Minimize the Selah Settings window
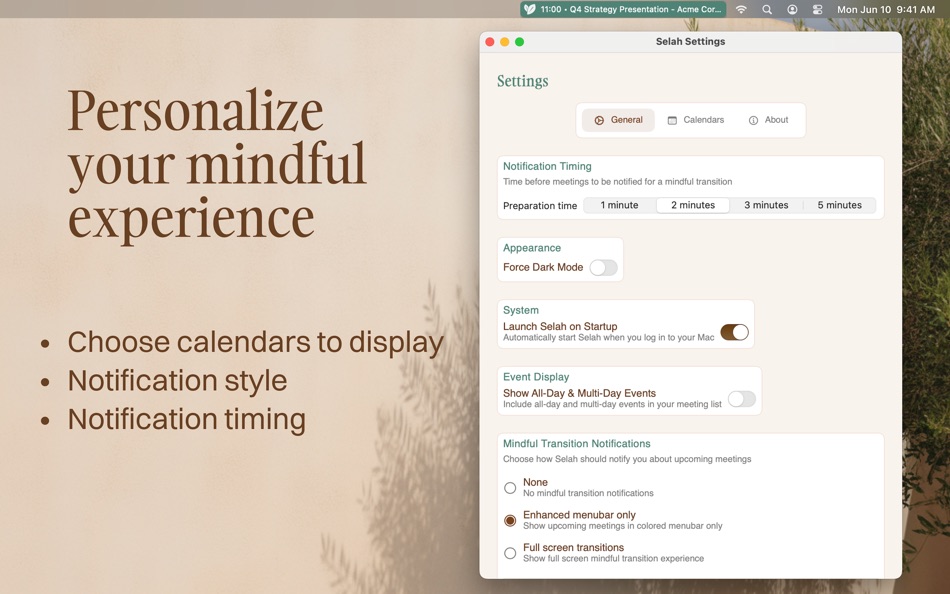 click(x=505, y=42)
